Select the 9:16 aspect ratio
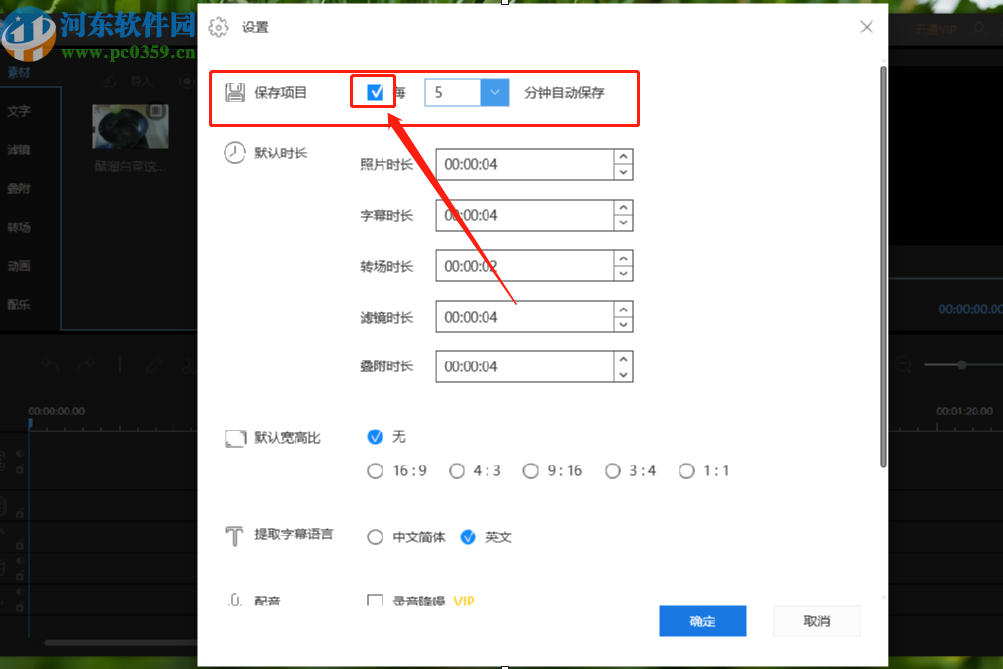The image size is (1003, 669). point(530,471)
